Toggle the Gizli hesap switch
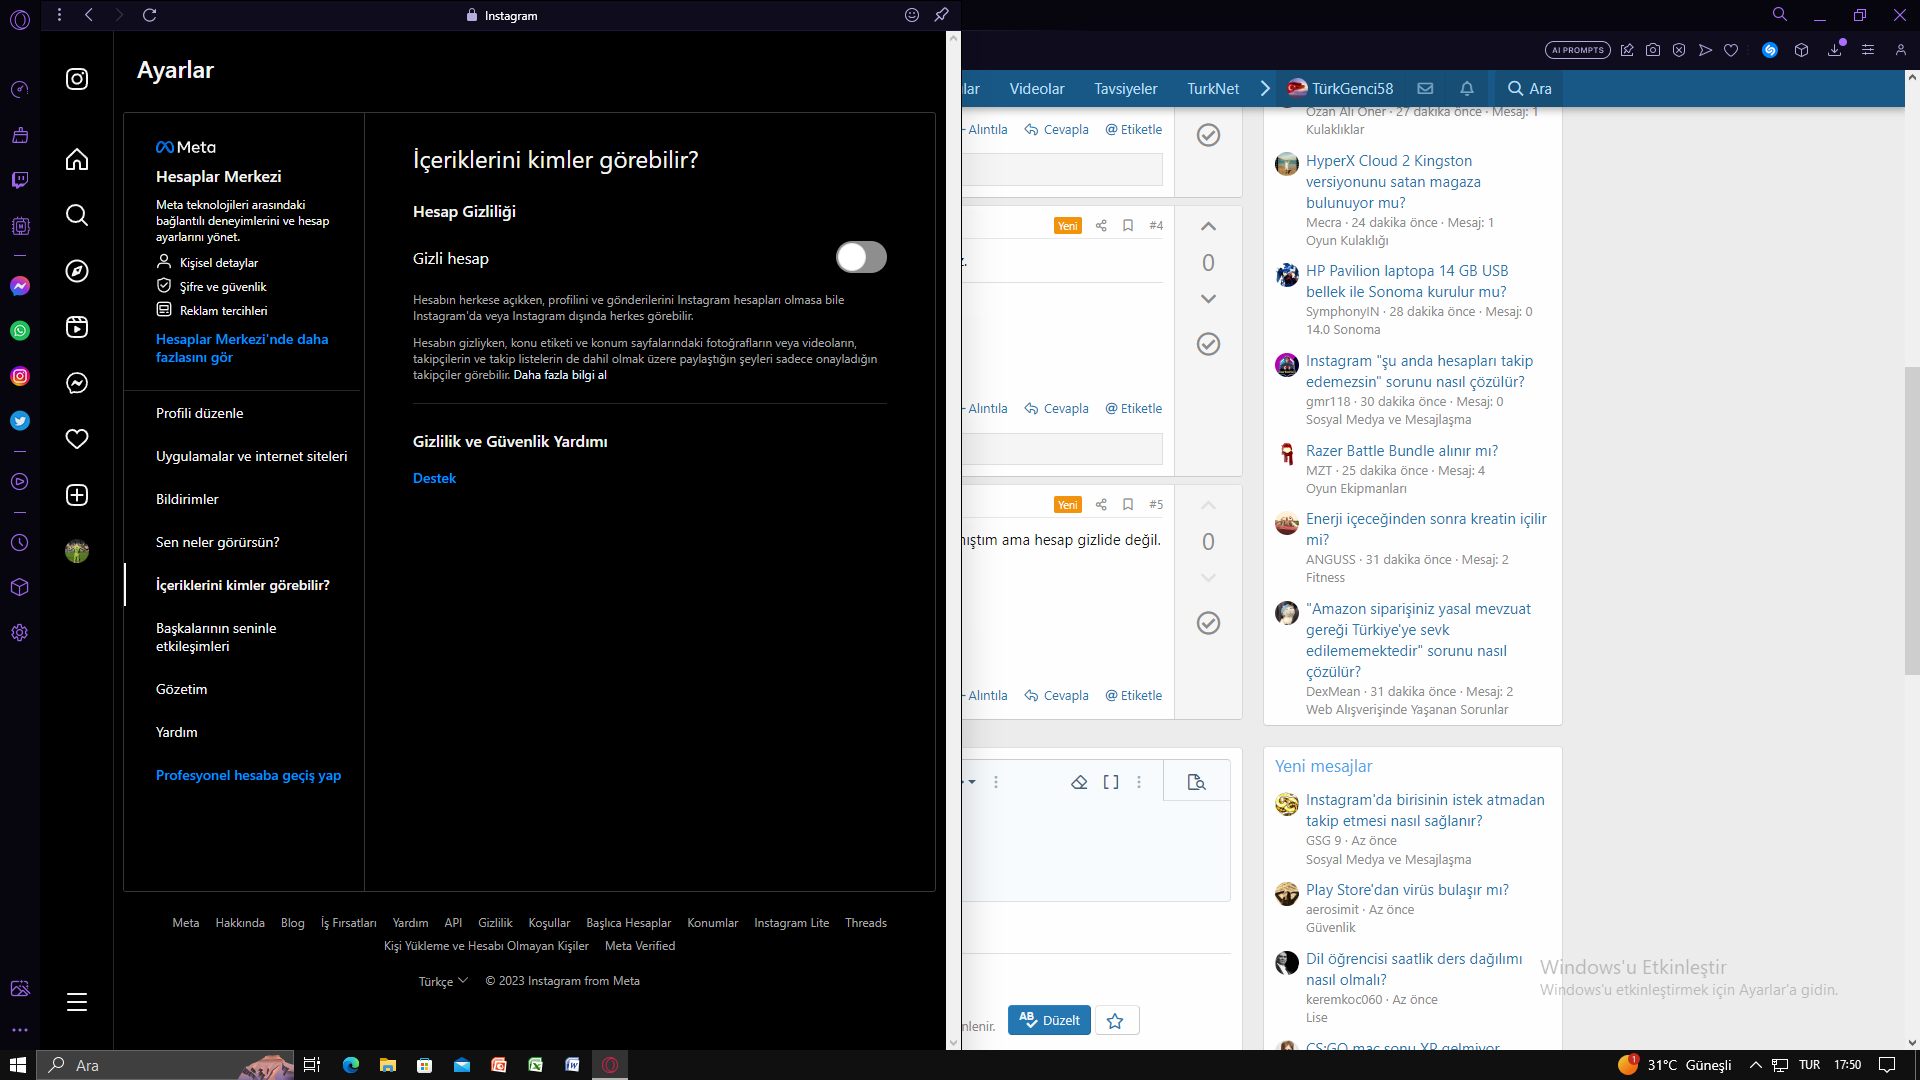The image size is (1920, 1080). coord(861,258)
